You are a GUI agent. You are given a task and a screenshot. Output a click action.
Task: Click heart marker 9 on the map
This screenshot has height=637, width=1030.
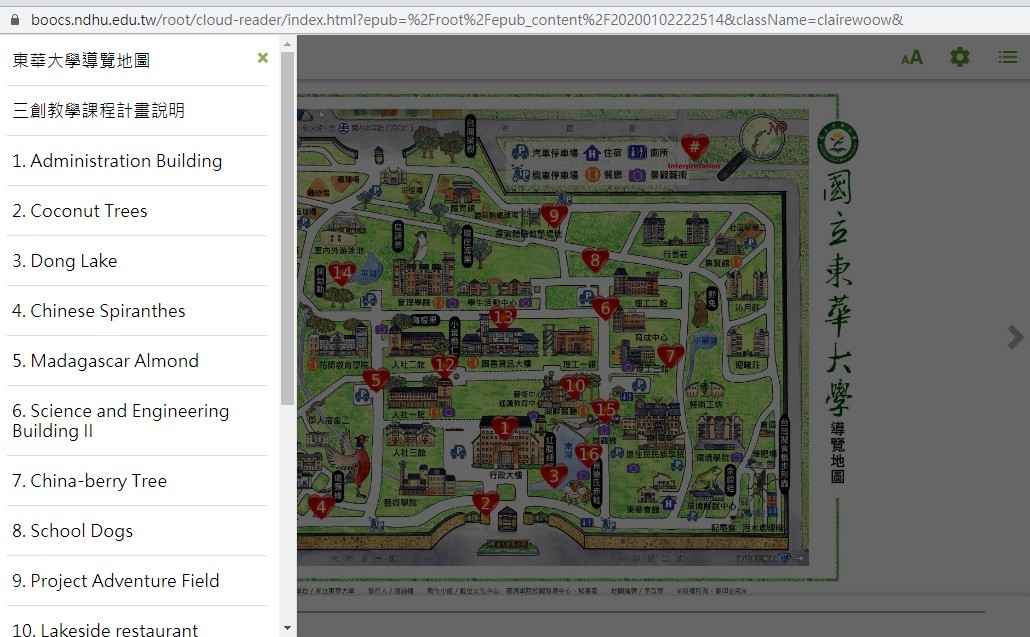coord(554,215)
